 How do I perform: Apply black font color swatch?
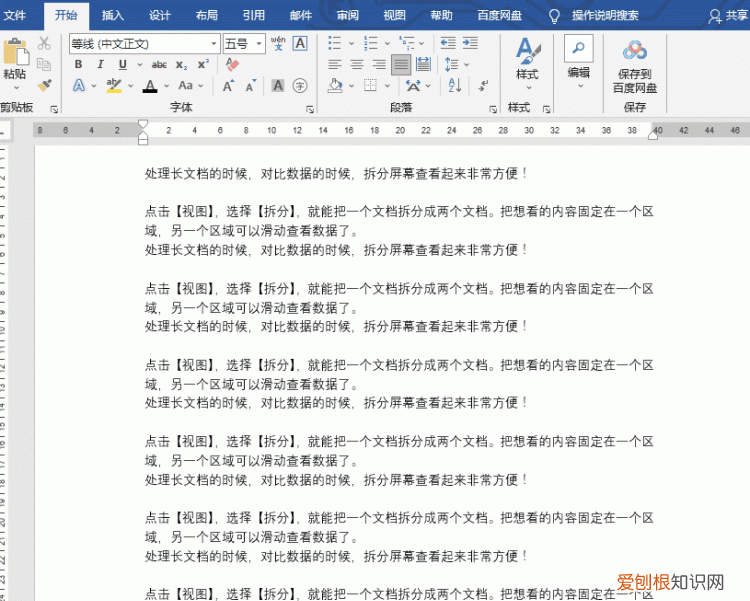point(150,86)
